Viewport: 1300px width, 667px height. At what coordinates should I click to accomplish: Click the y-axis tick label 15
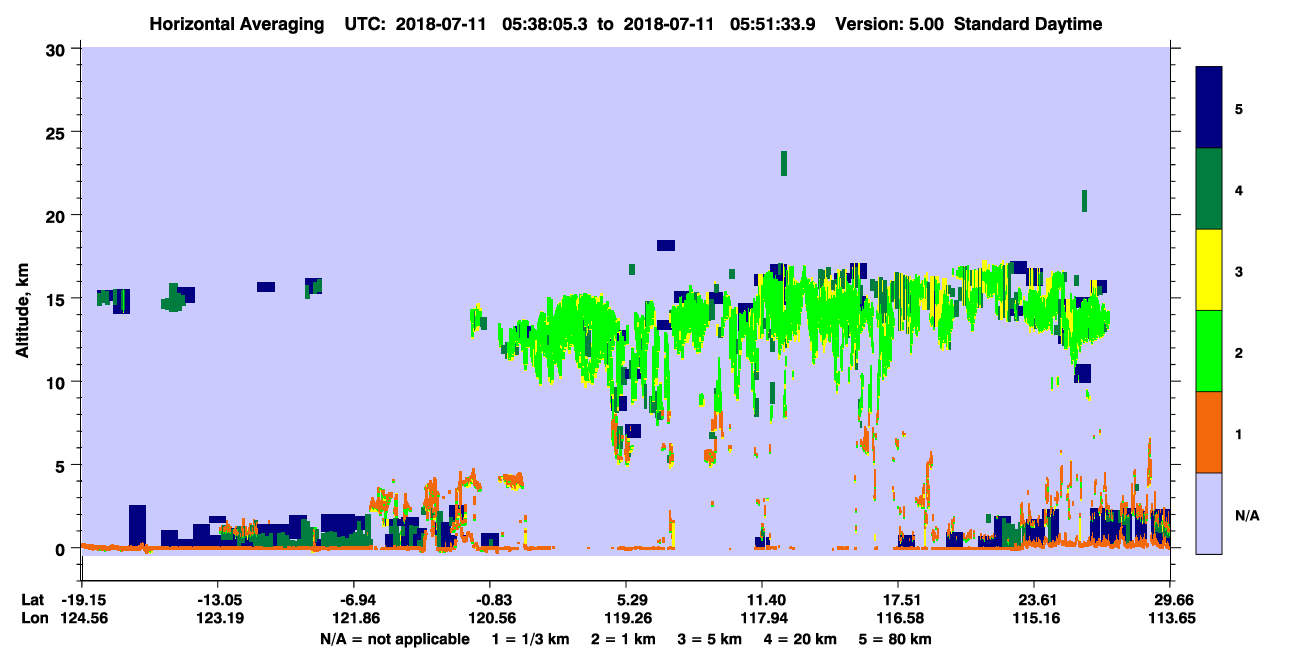coord(58,299)
